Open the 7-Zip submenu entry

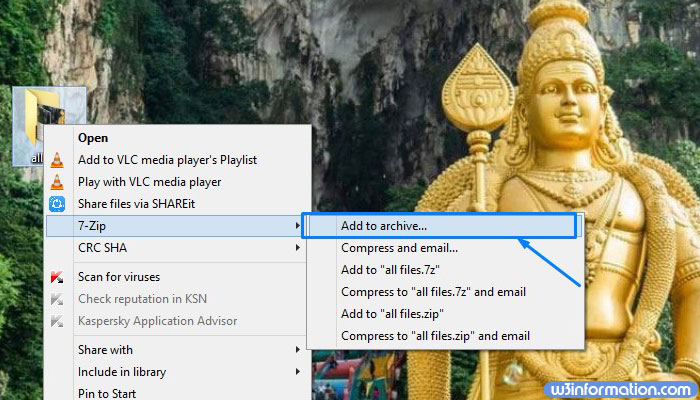pyautogui.click(x=175, y=226)
